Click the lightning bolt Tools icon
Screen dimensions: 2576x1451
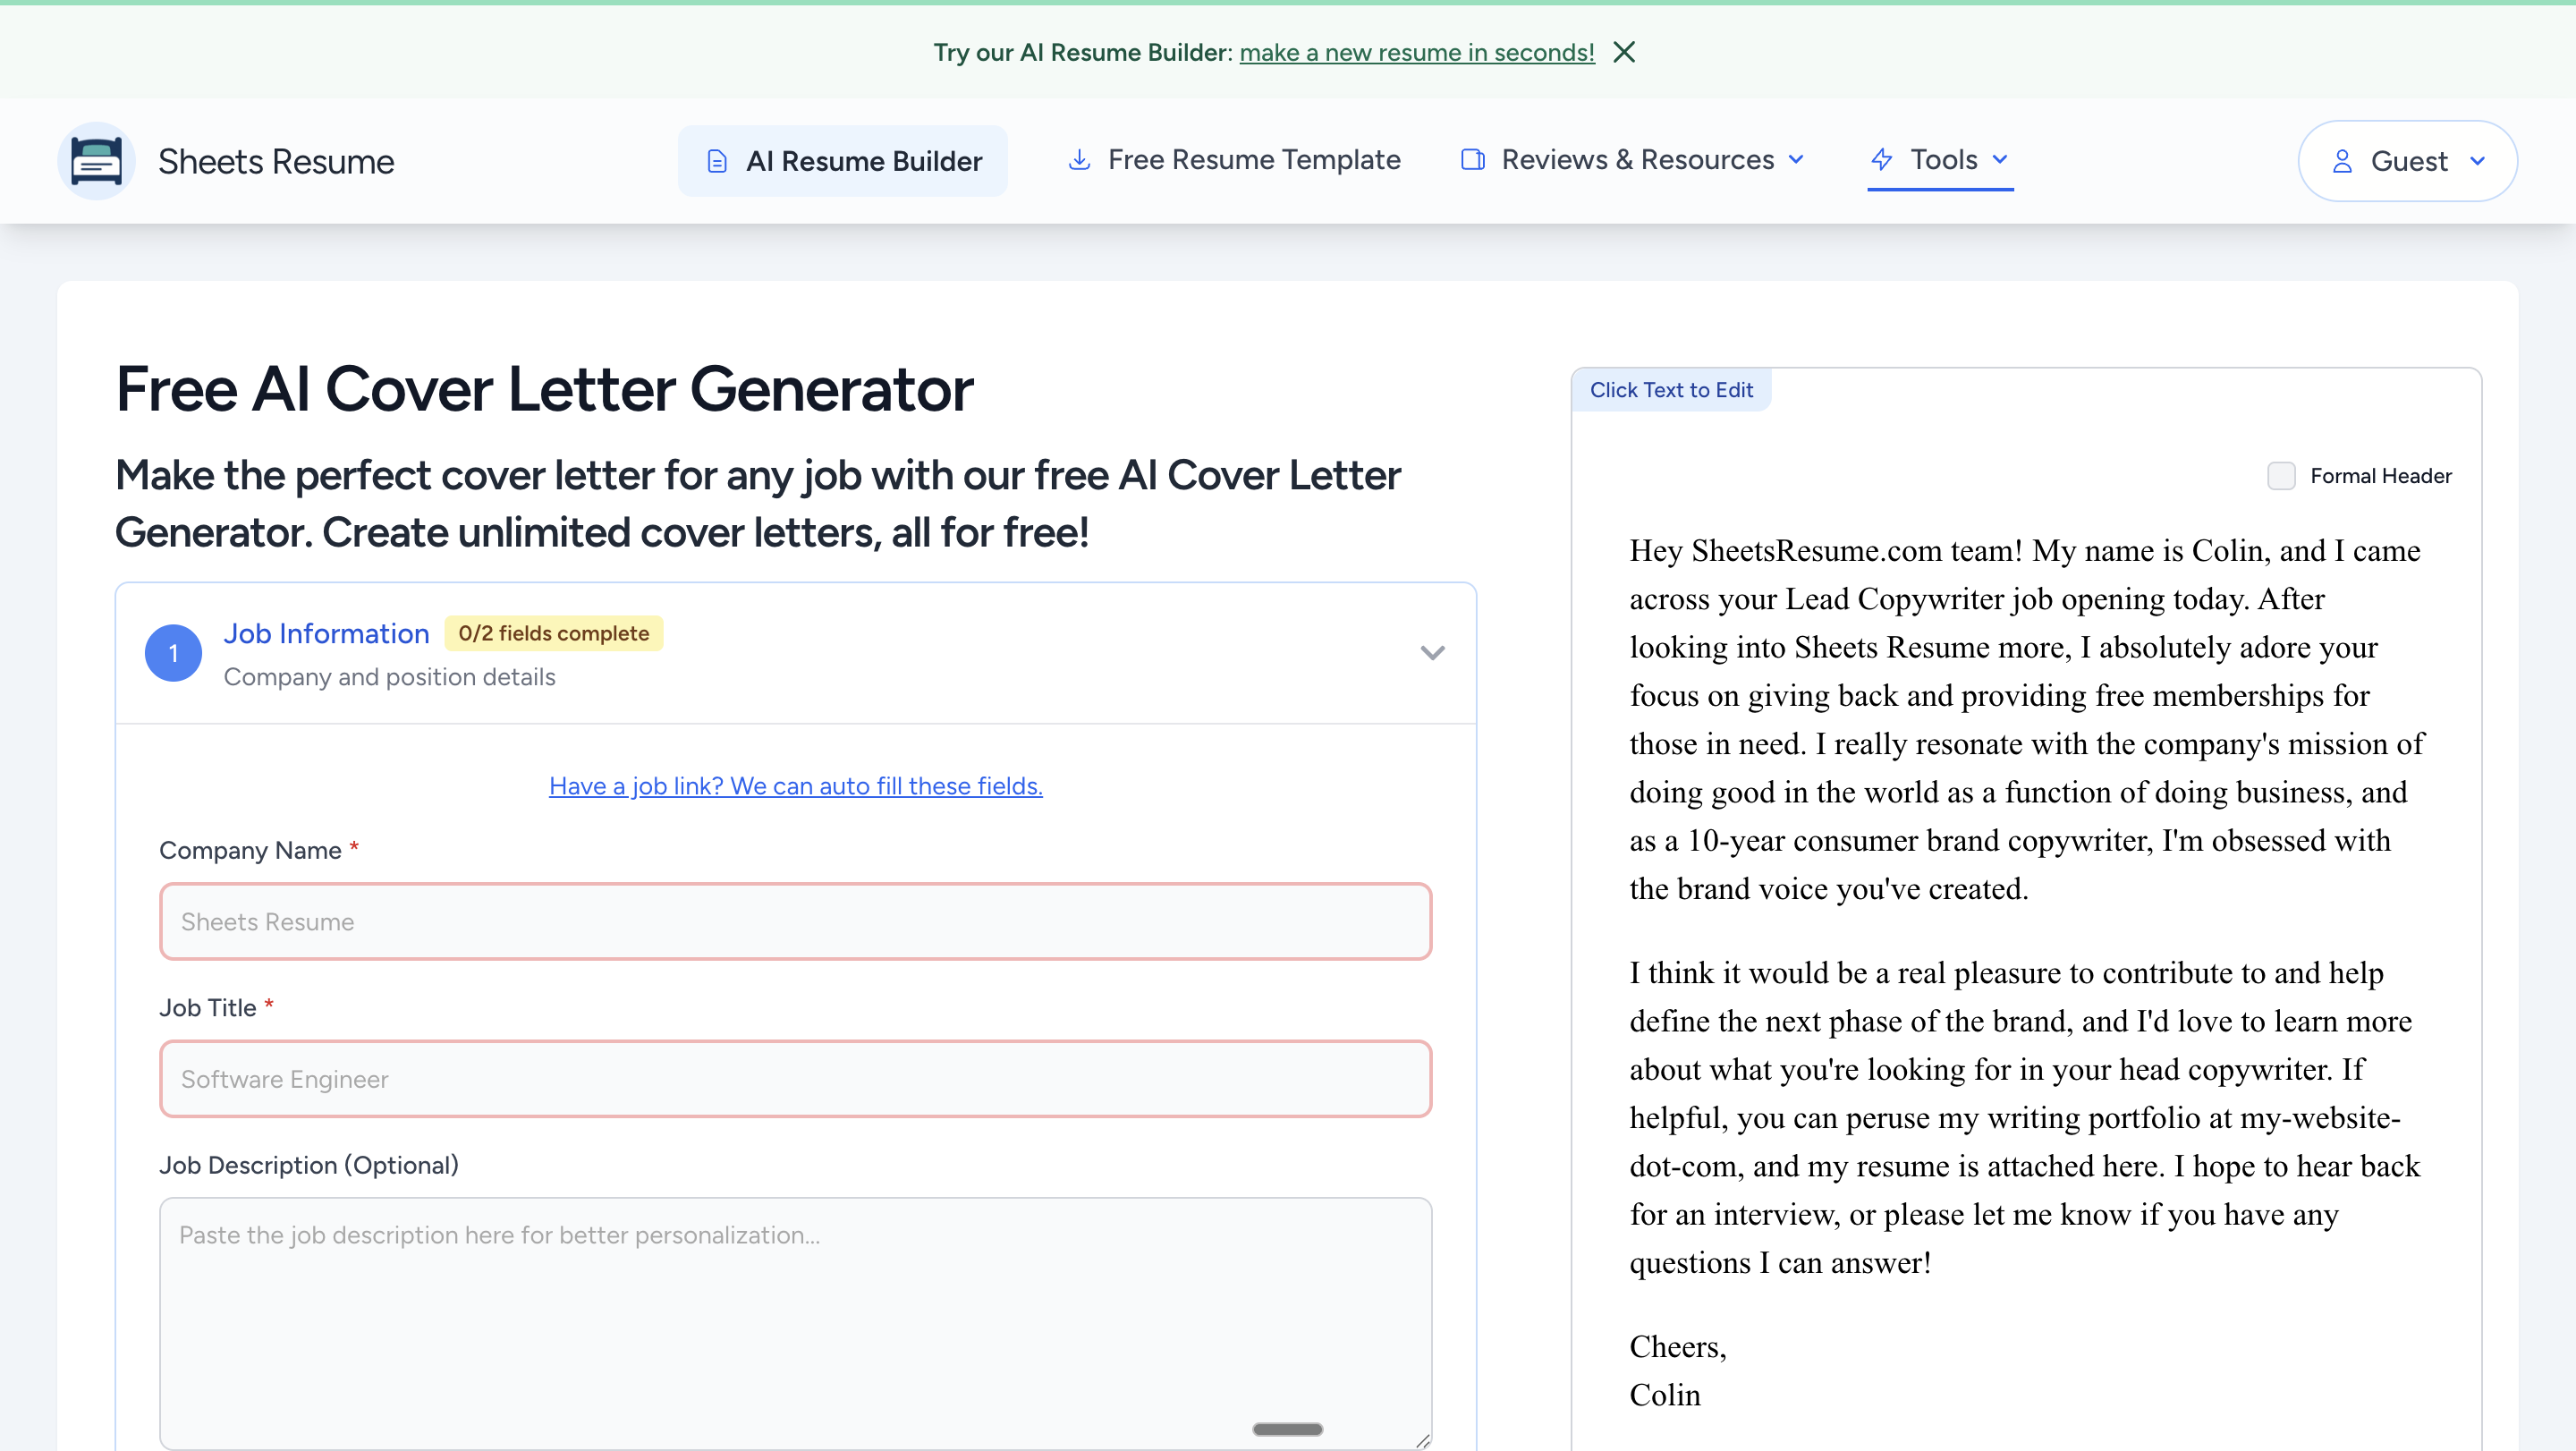click(x=1882, y=160)
